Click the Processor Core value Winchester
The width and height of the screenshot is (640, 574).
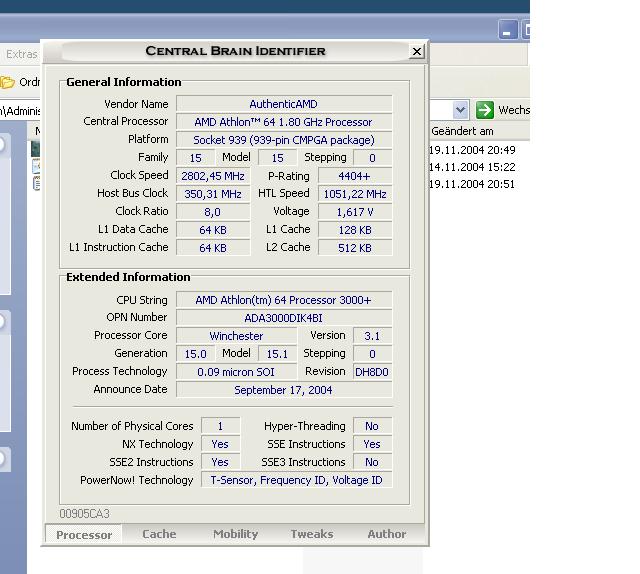coord(236,336)
